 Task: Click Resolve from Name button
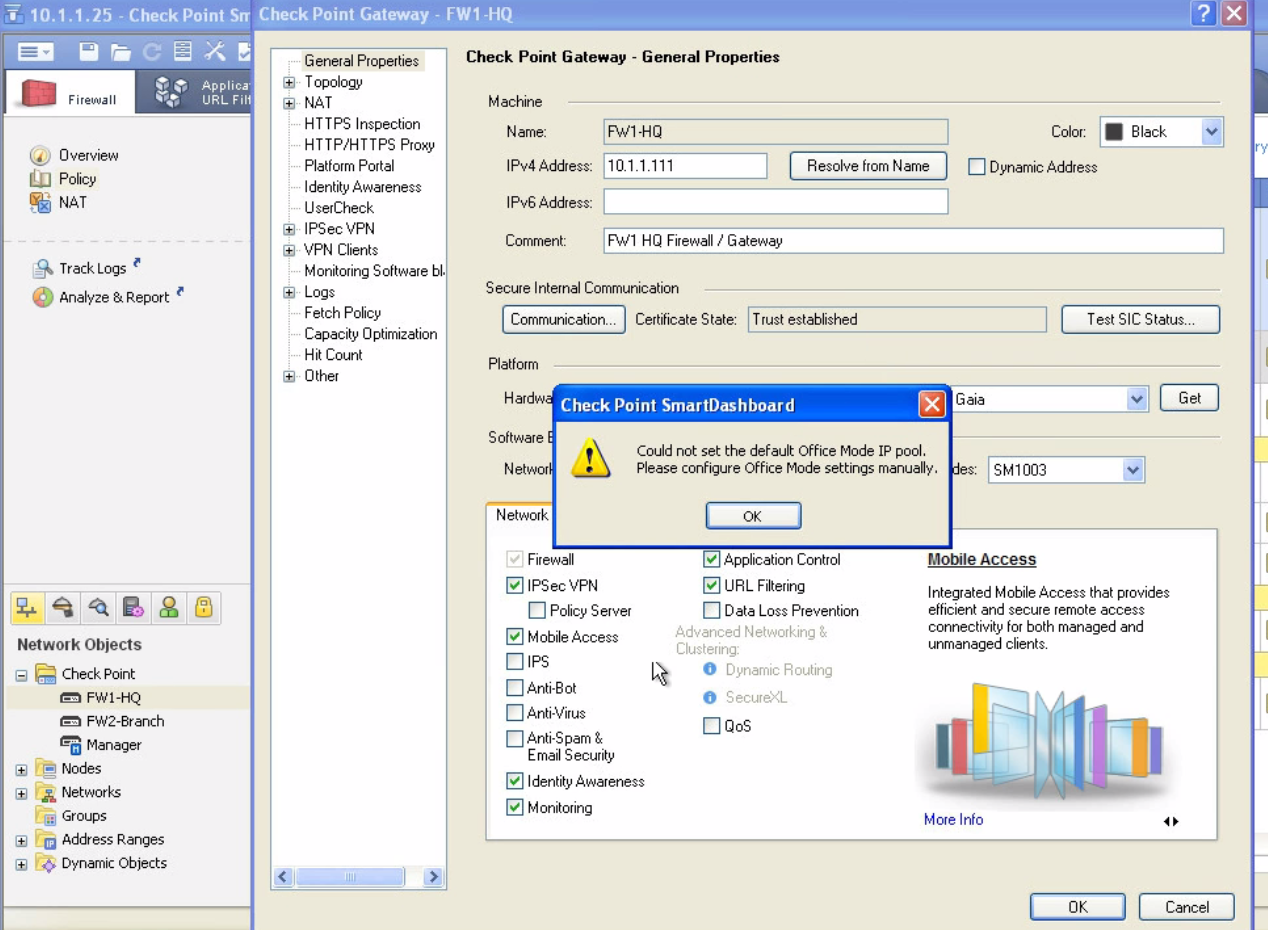(868, 166)
